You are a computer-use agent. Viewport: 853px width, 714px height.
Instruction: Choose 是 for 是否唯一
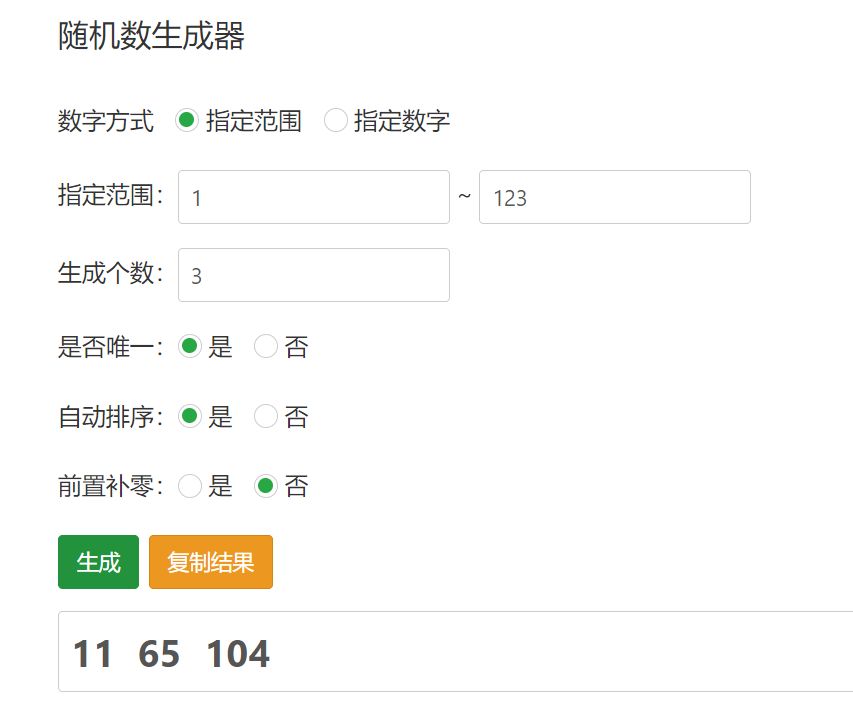[189, 347]
